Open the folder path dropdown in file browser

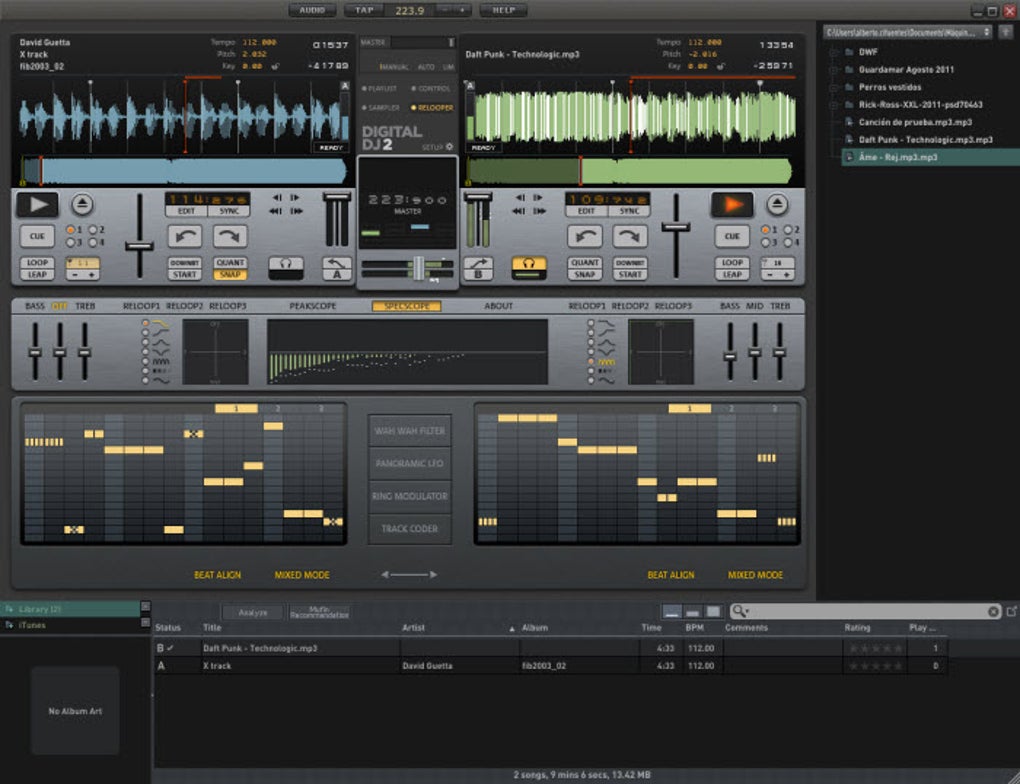986,32
